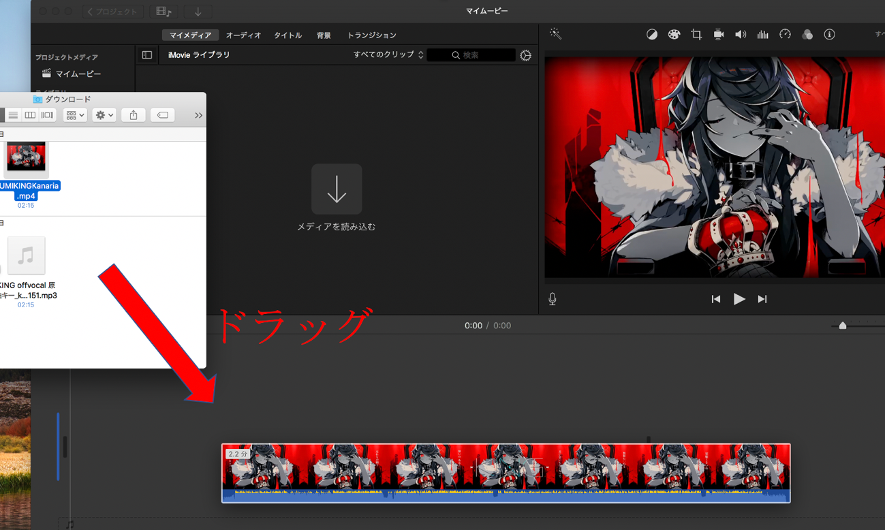Show the clip information inspector

click(829, 34)
